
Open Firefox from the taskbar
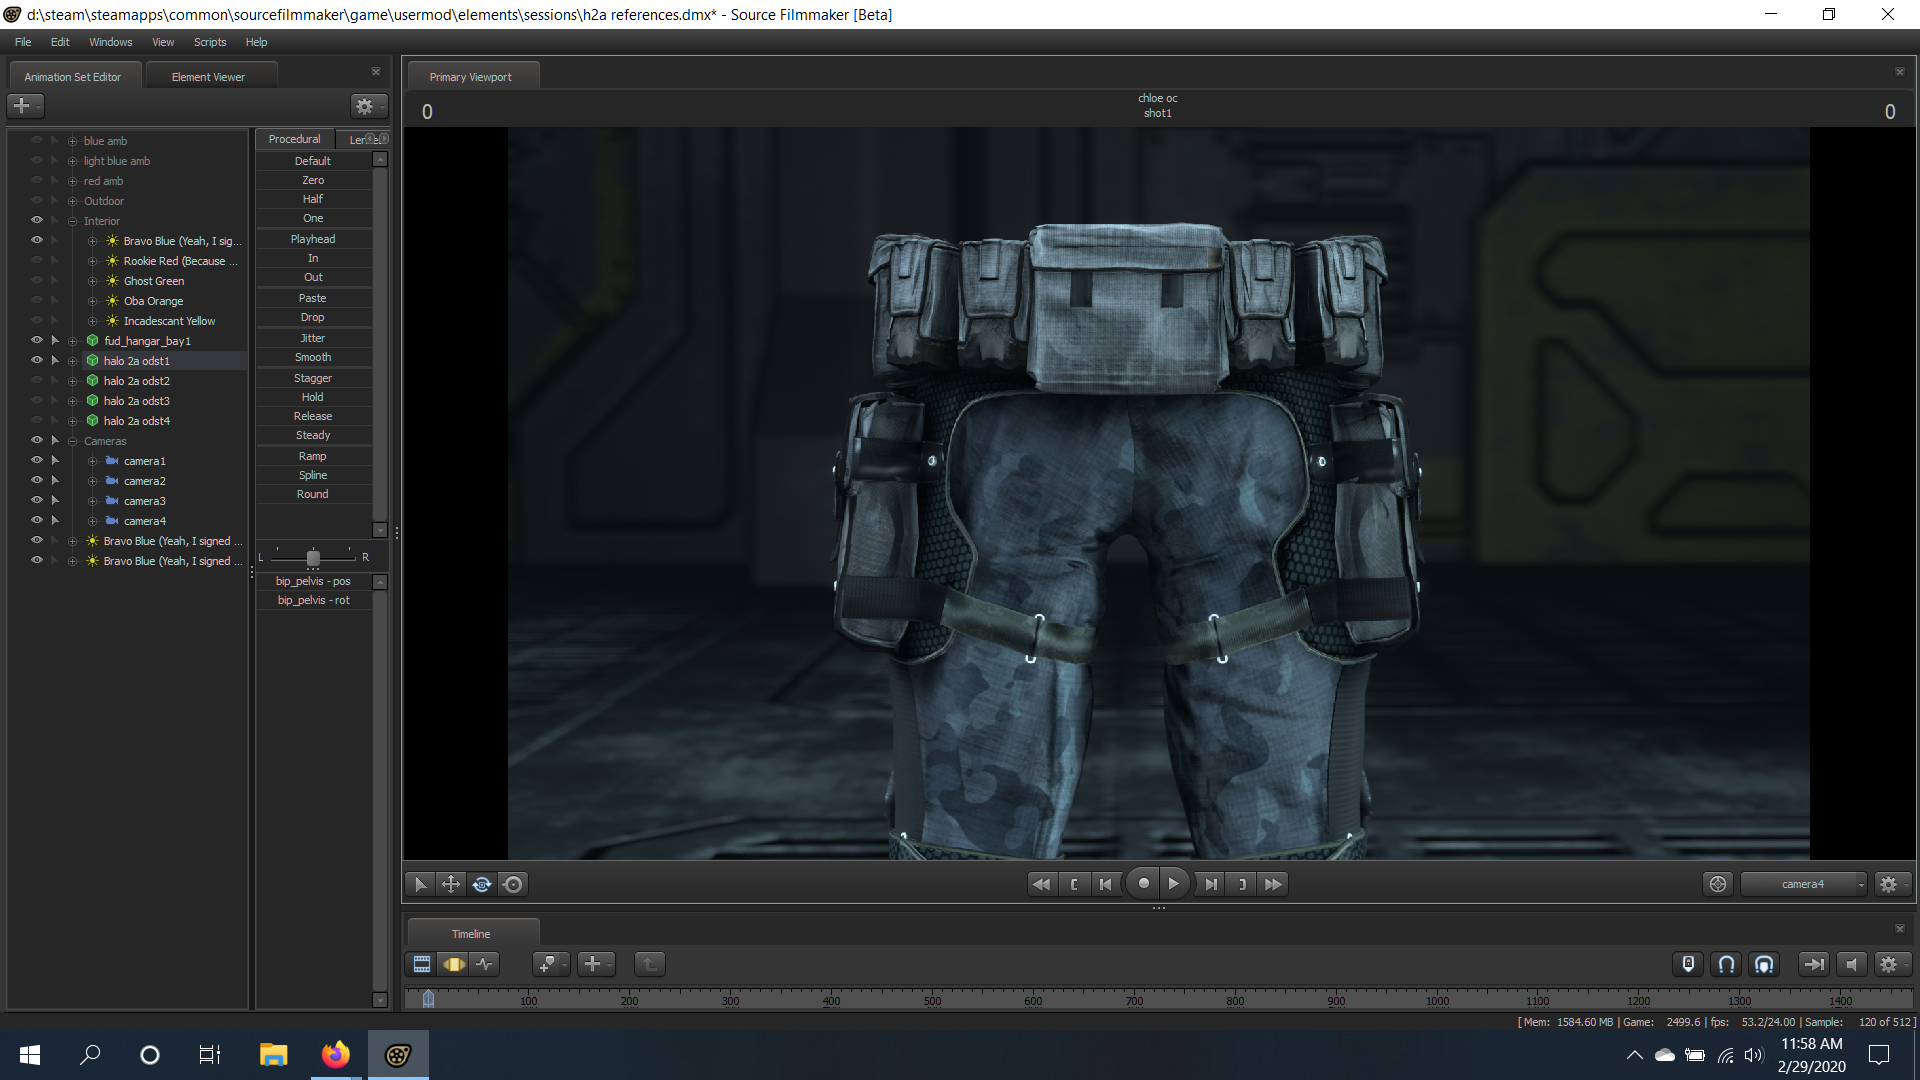coord(335,1054)
